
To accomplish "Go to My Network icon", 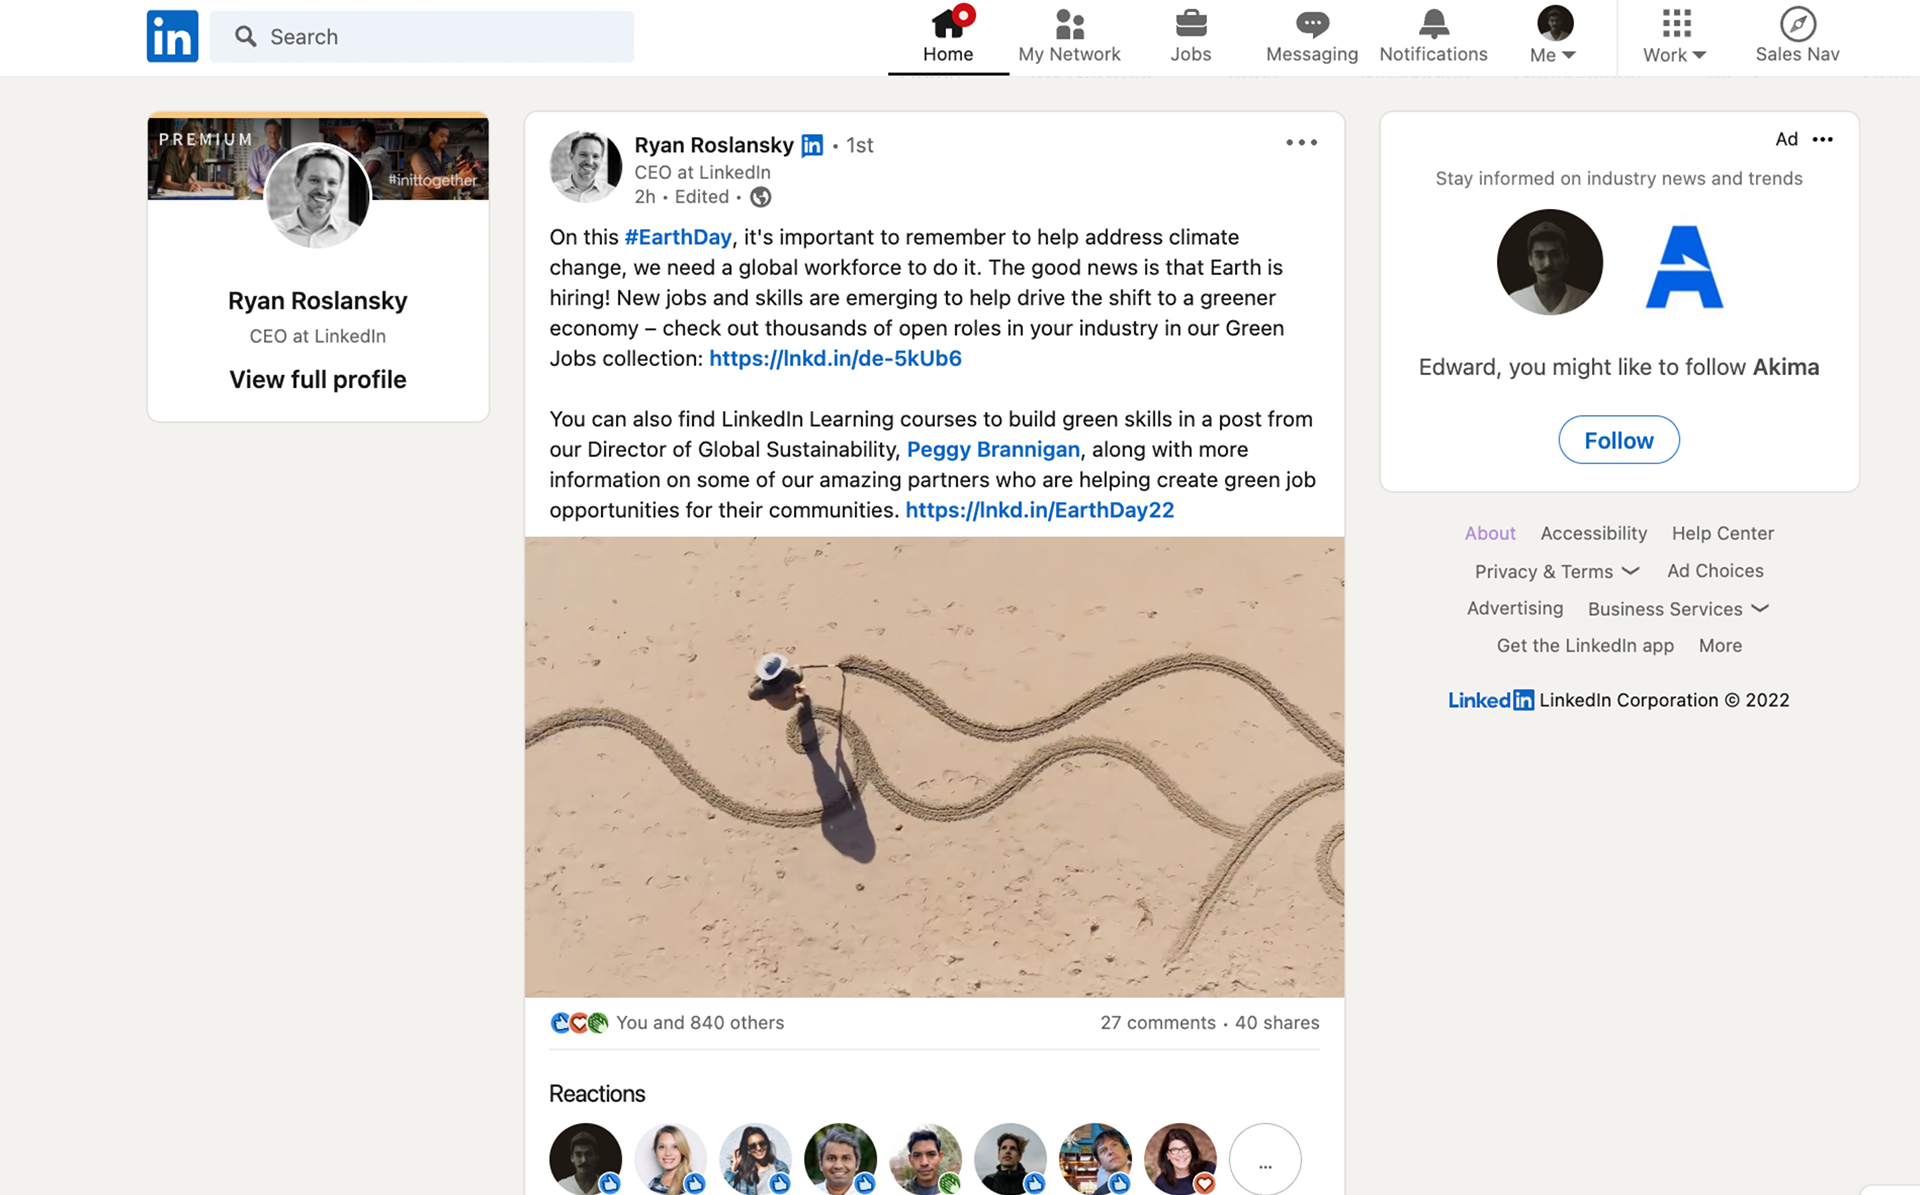I will 1069,24.
